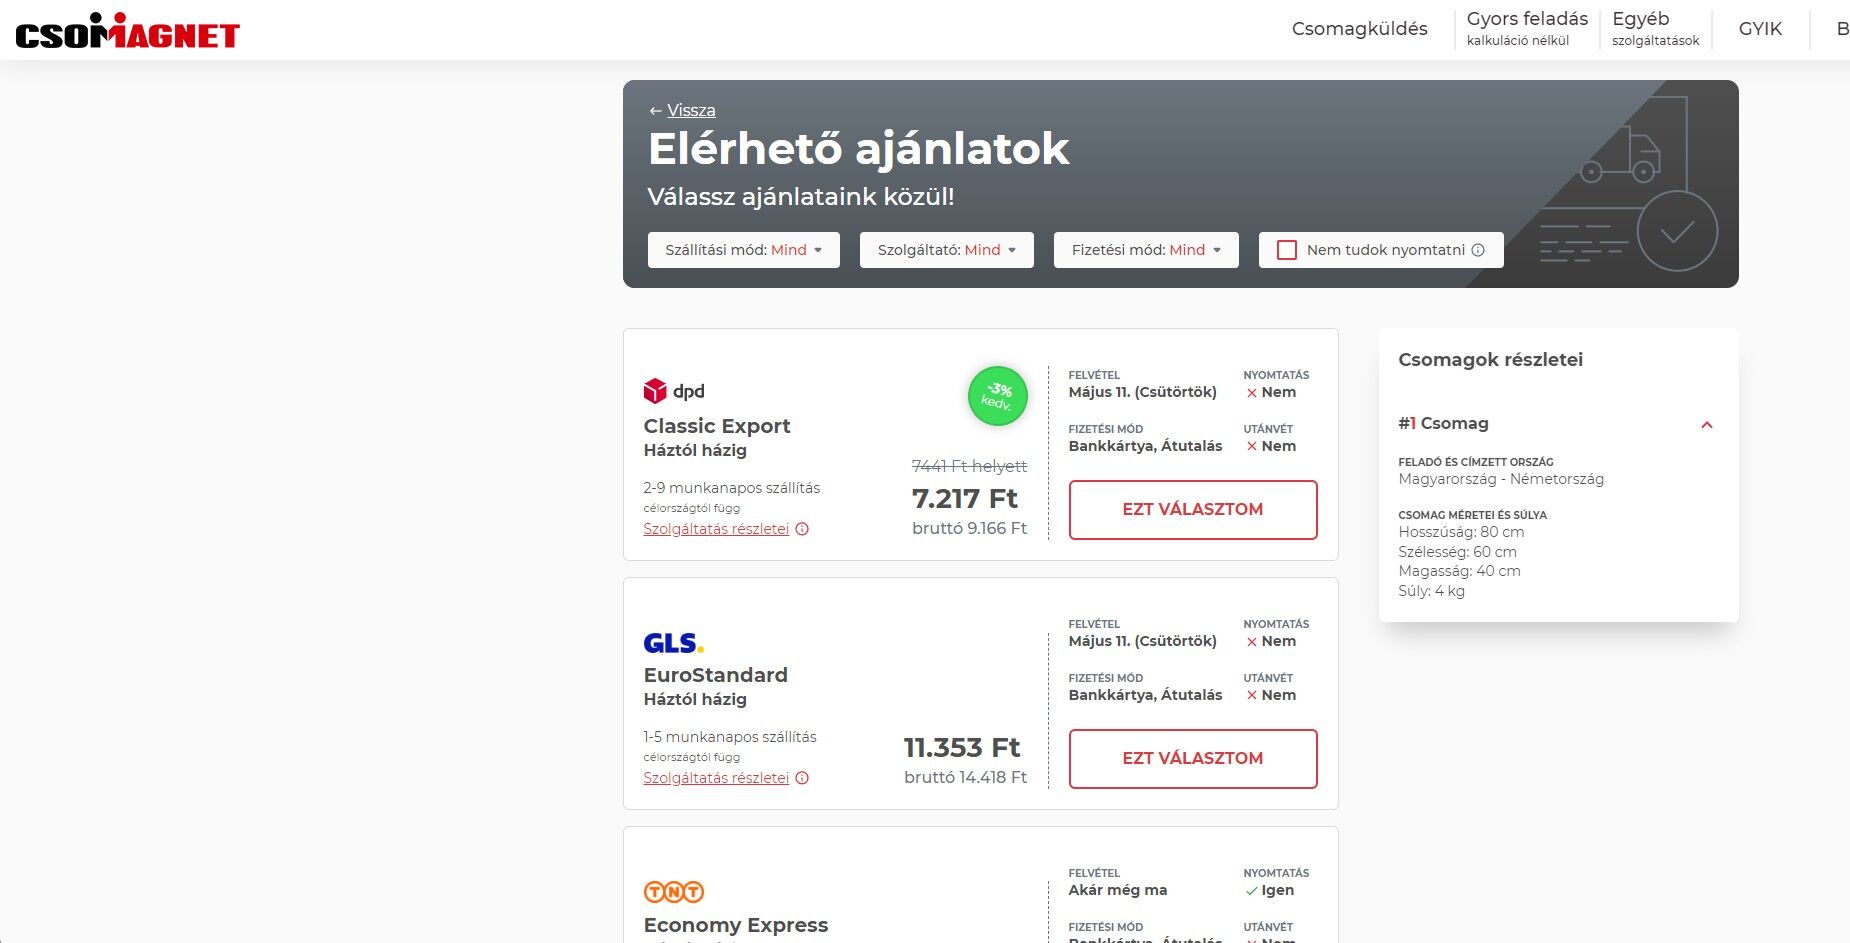Click the Economy Express service title

tap(736, 925)
